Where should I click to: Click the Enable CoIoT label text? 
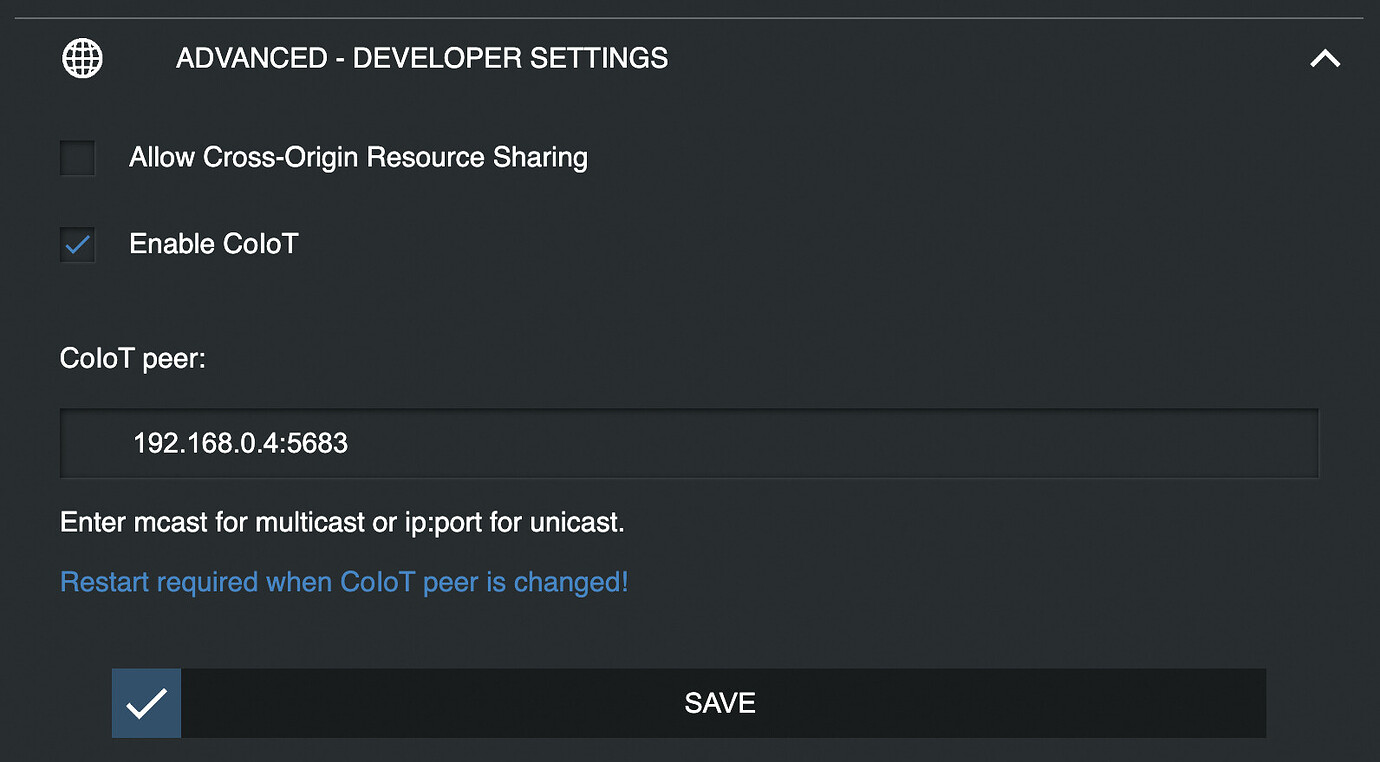[x=214, y=244]
